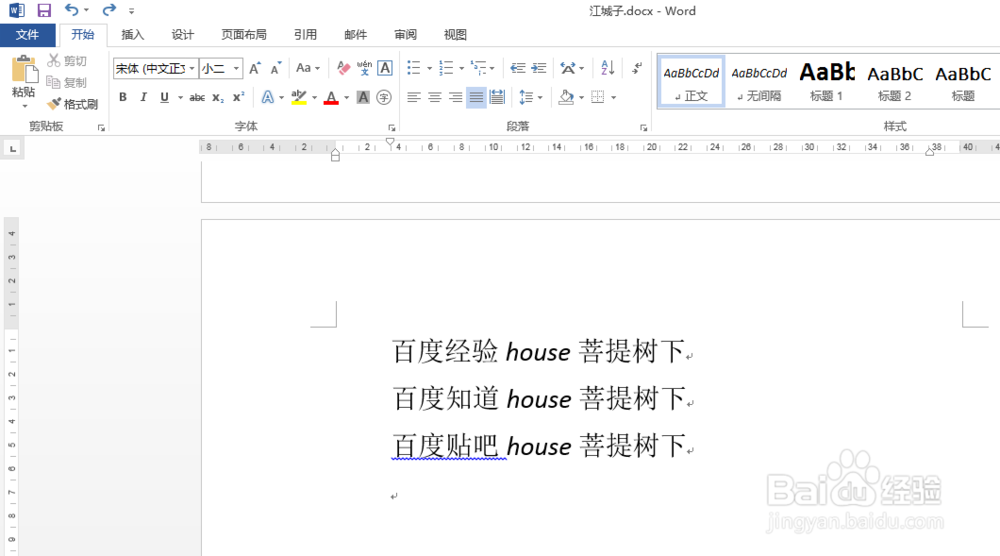Open the 剪贴板 pane launcher
The image size is (1000, 556).
point(101,128)
